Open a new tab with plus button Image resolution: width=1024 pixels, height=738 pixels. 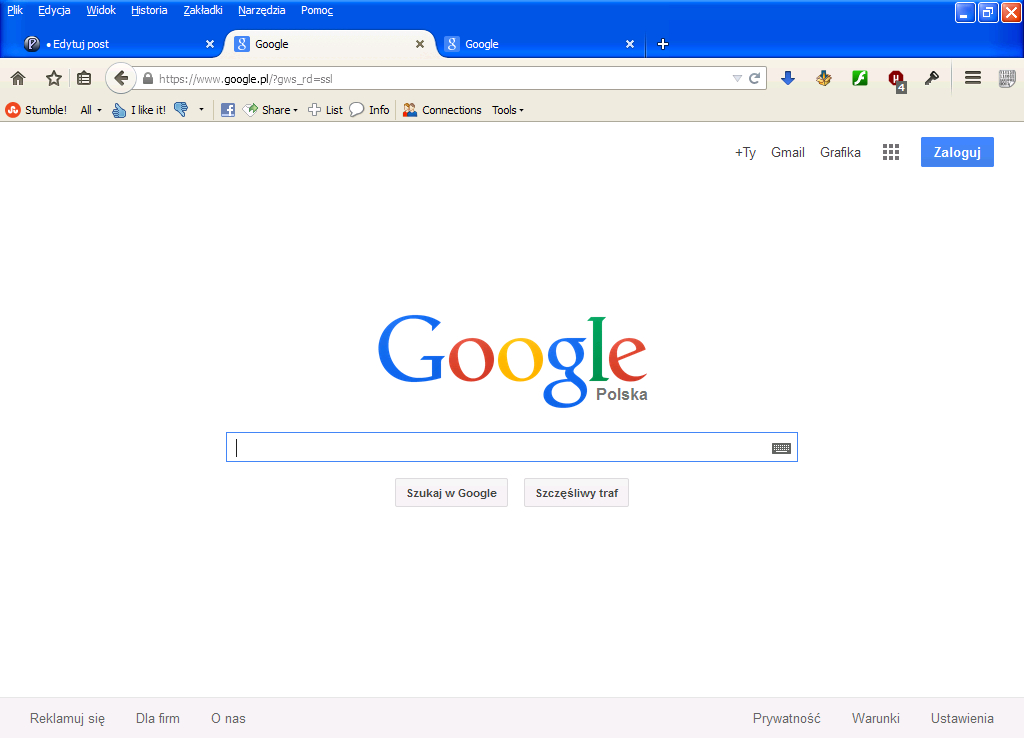(663, 44)
